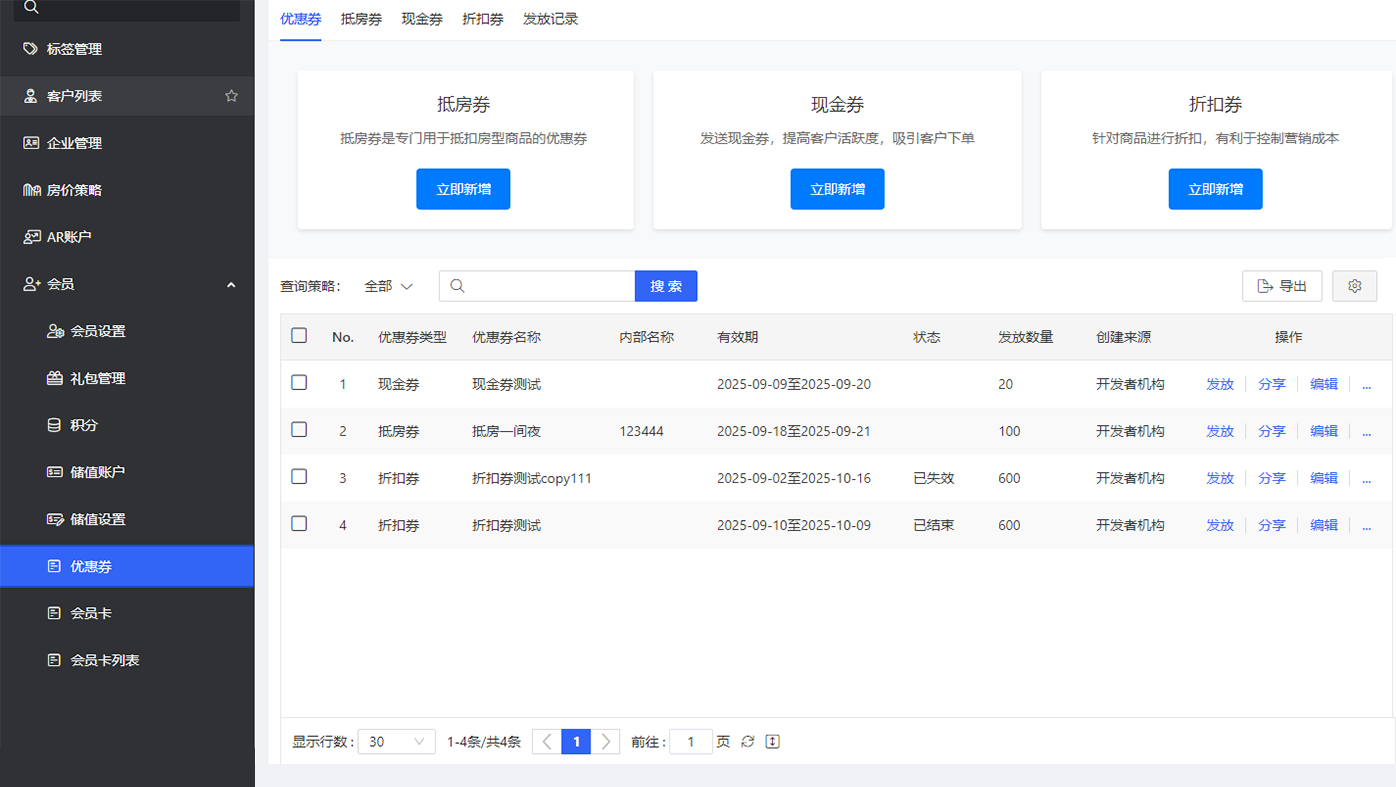
Task: Click 立即新增 under 现金券 card
Action: pyautogui.click(x=837, y=188)
